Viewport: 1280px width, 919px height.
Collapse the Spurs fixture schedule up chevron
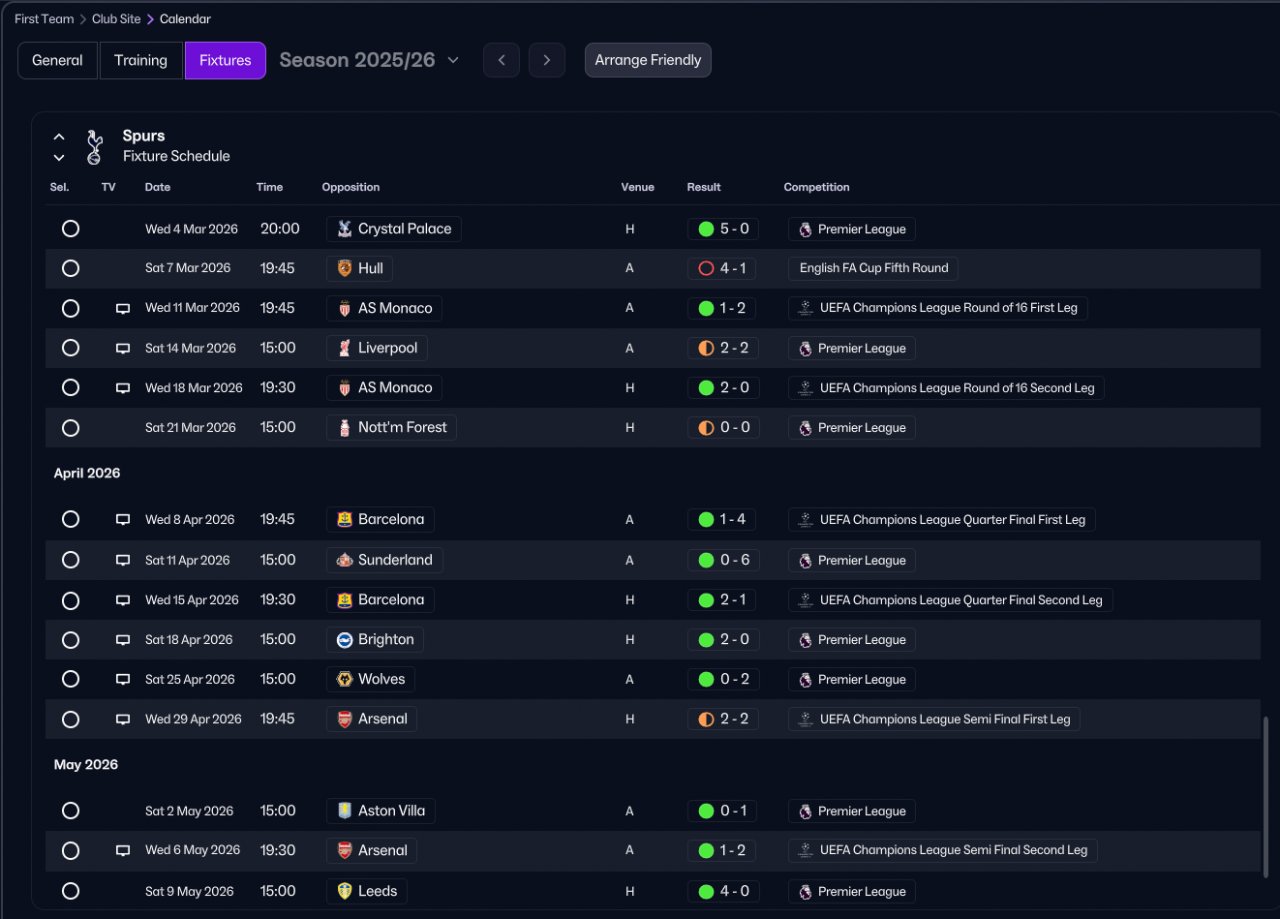59,137
